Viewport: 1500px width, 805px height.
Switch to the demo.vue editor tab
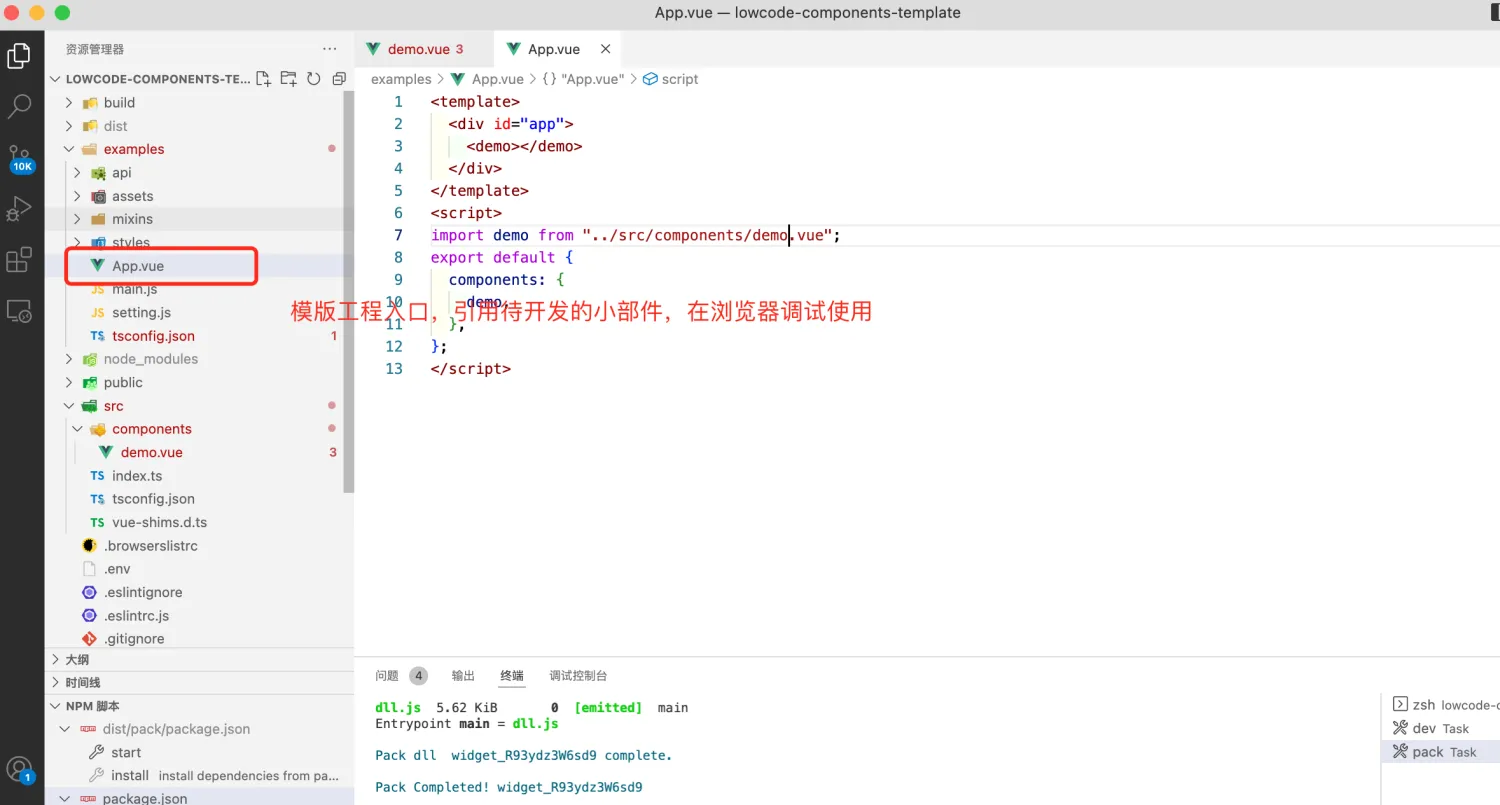[x=418, y=49]
